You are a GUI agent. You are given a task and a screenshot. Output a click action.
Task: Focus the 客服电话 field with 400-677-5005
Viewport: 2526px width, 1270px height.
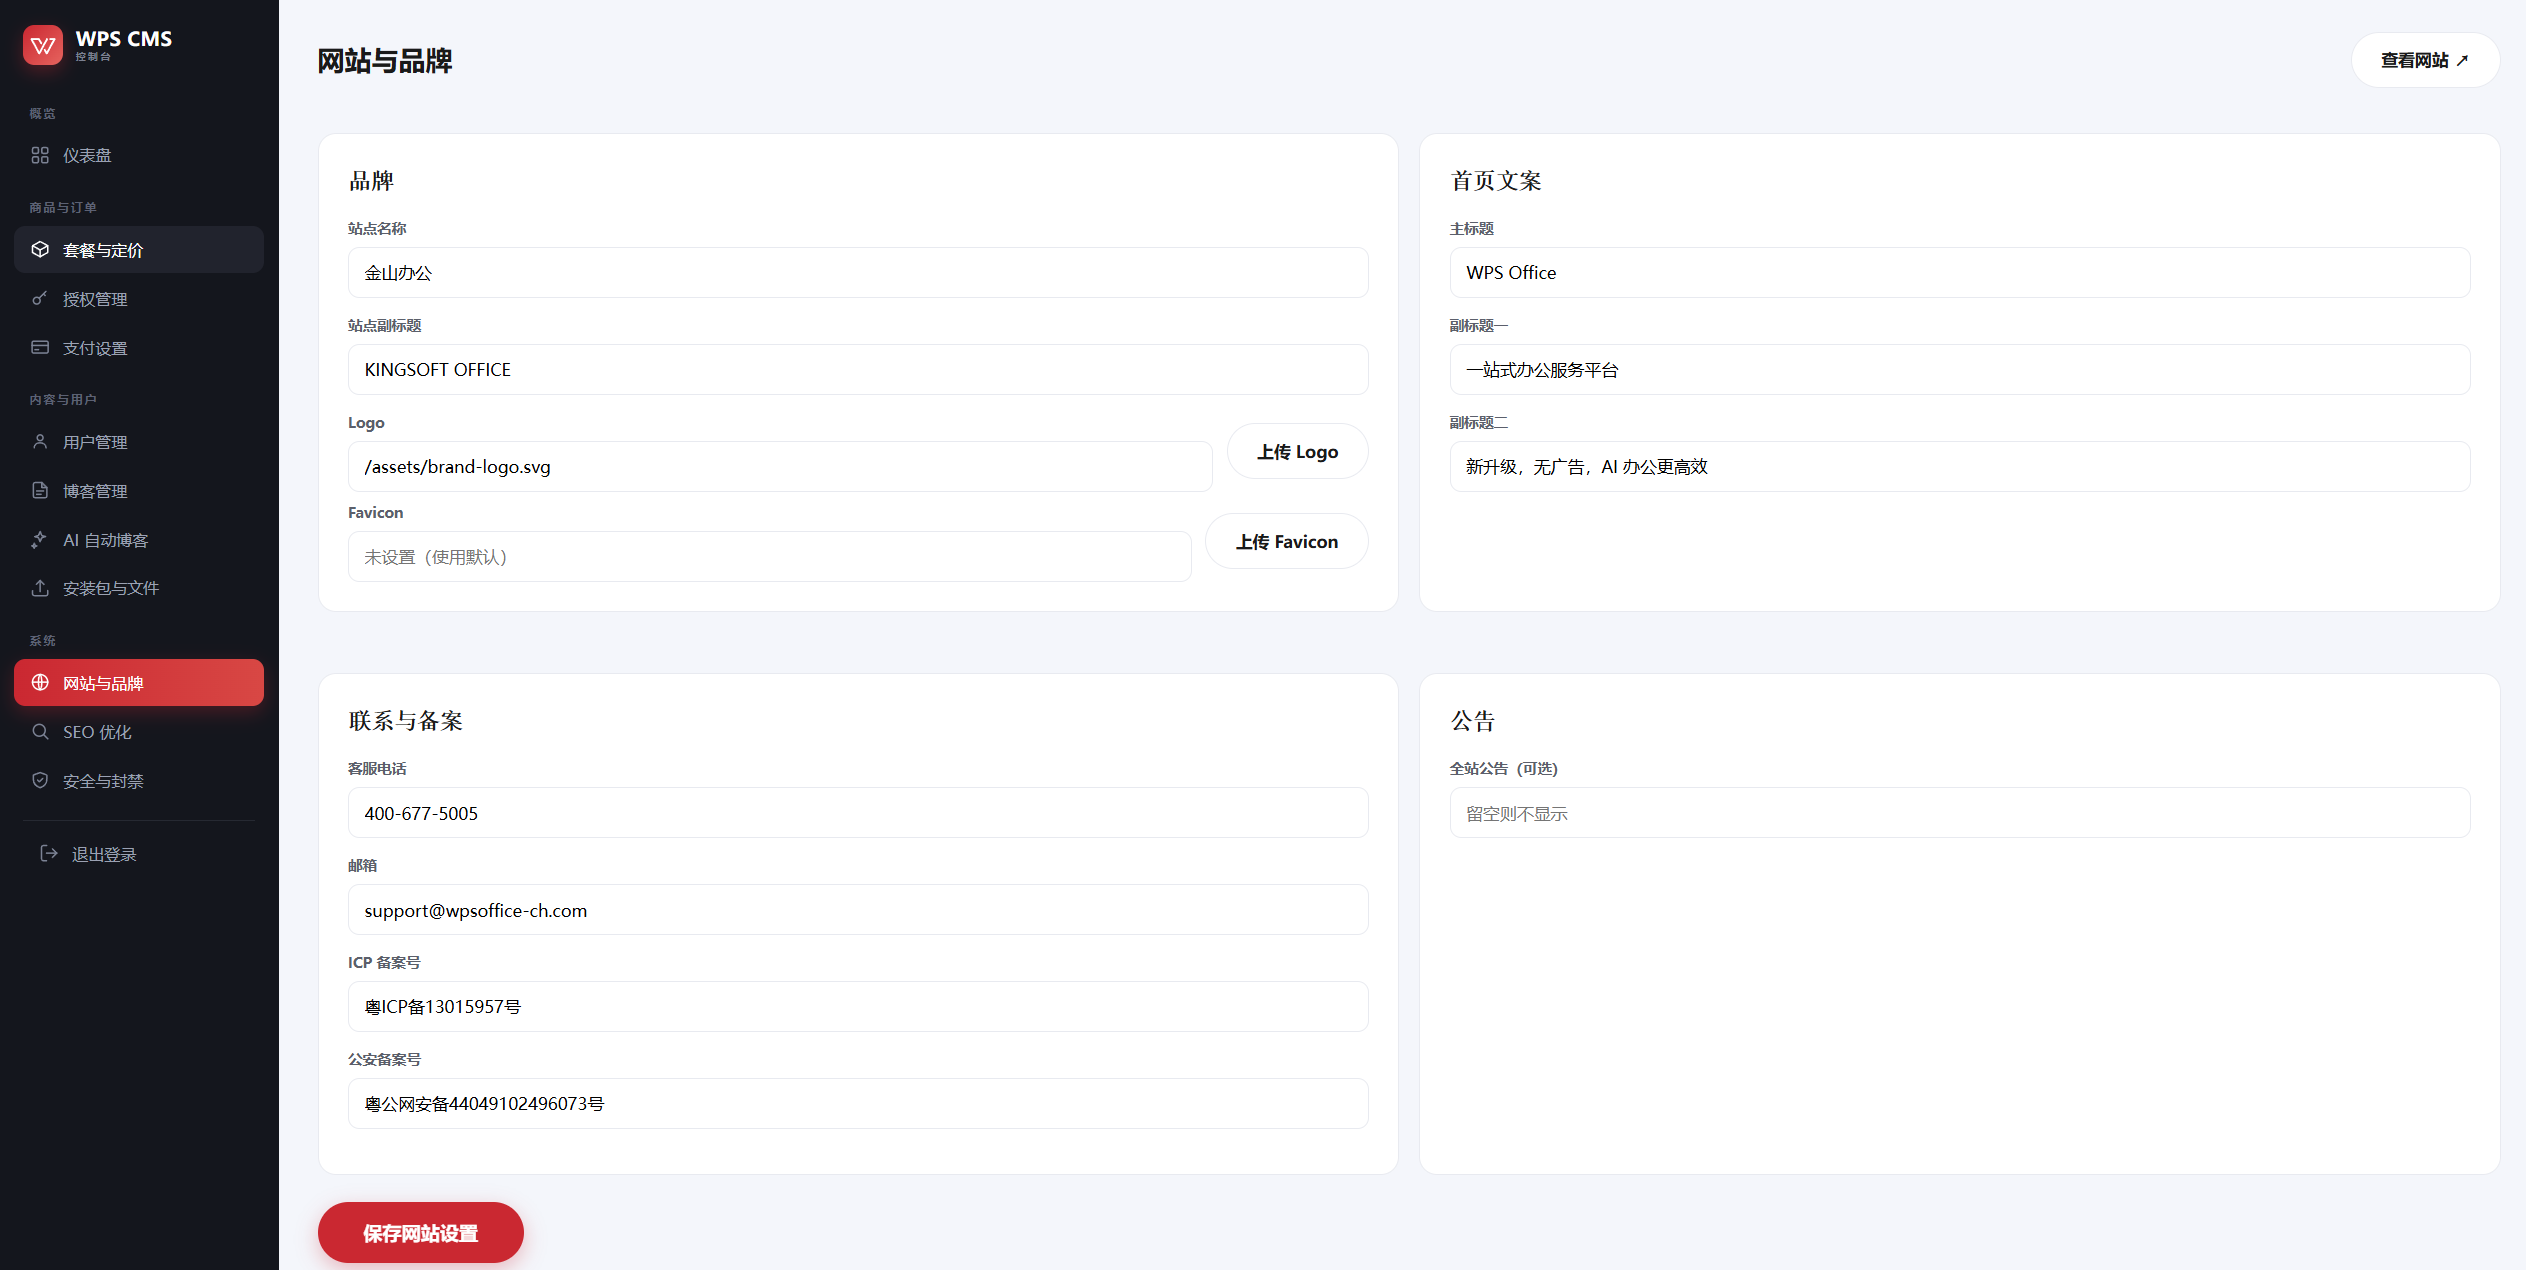coord(858,812)
